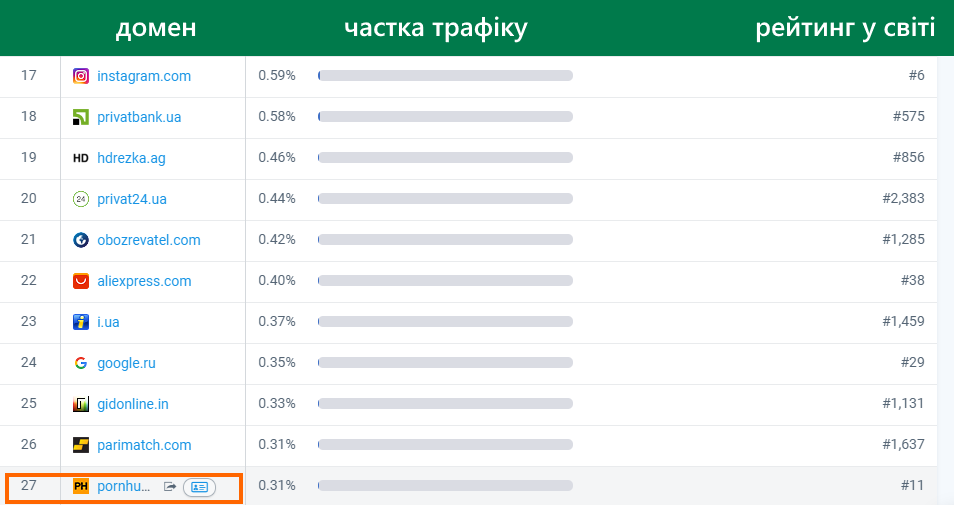Click the 'частка трафіку' column header
This screenshot has height=505, width=954.
435,28
